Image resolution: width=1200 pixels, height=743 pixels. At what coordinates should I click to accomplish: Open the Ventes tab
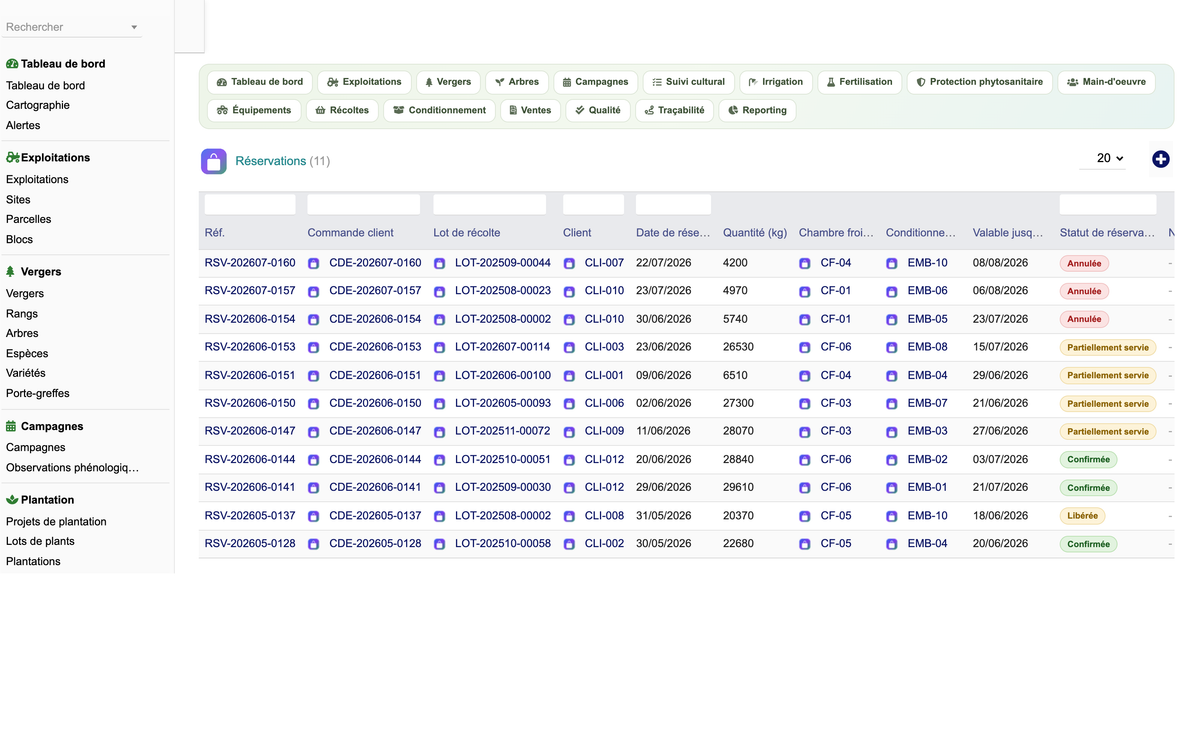tap(530, 110)
